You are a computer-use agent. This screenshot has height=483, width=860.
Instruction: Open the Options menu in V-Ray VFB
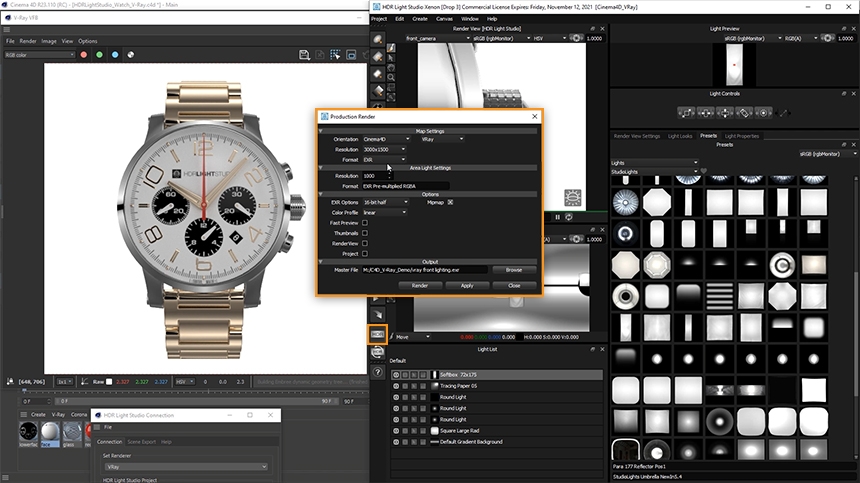point(88,41)
